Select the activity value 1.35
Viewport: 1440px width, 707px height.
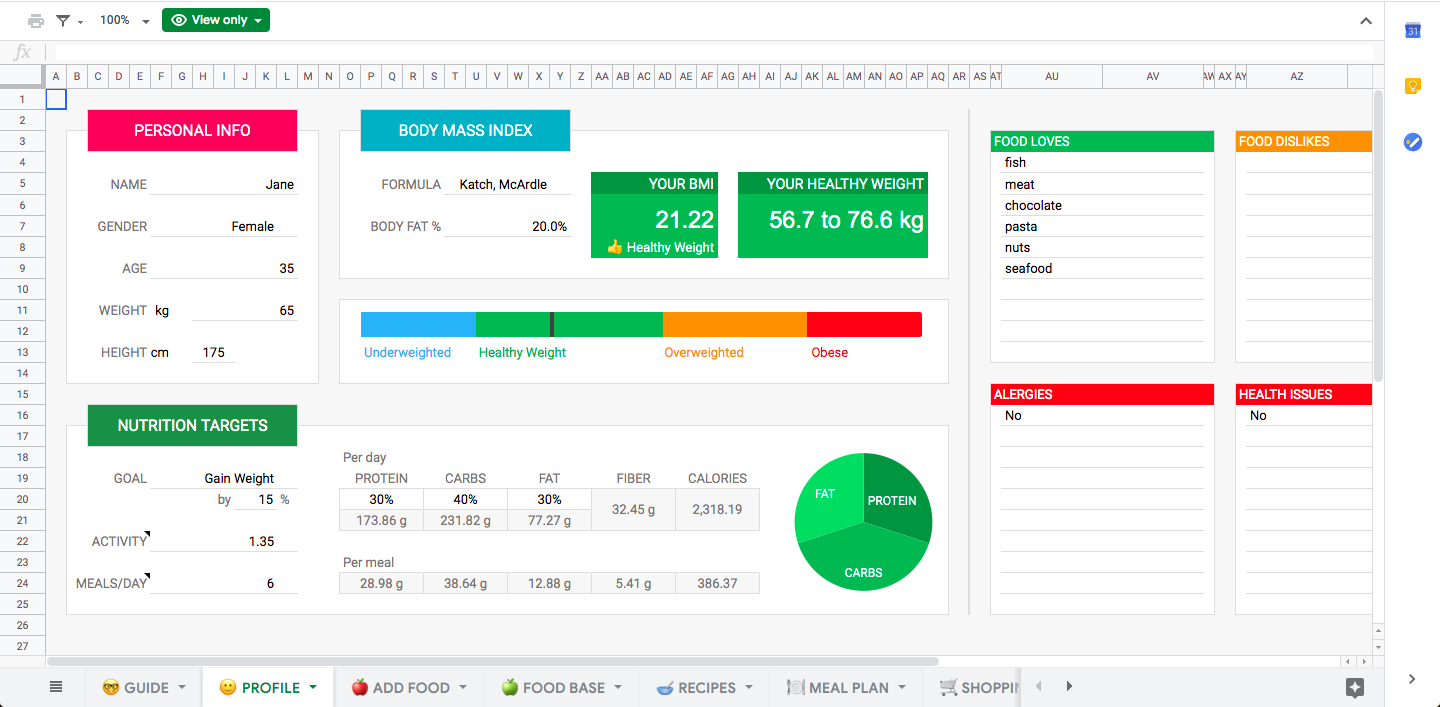coord(224,541)
